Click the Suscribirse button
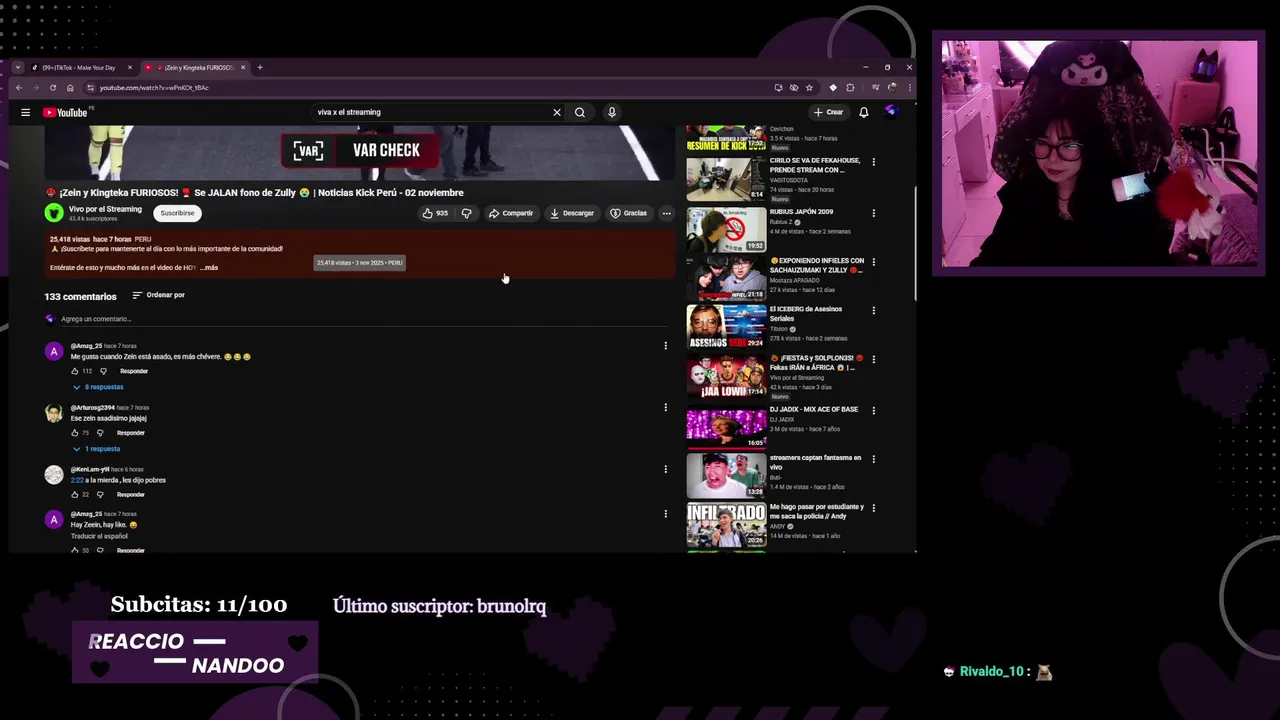 point(177,213)
